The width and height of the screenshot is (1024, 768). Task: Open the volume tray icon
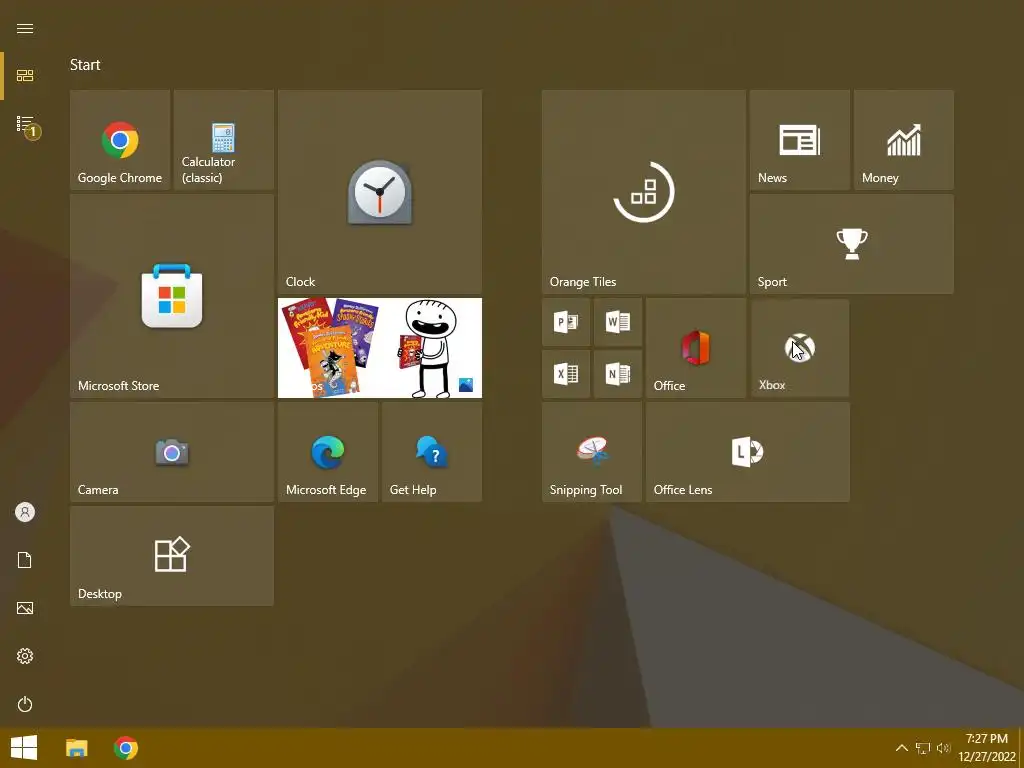[x=943, y=748]
